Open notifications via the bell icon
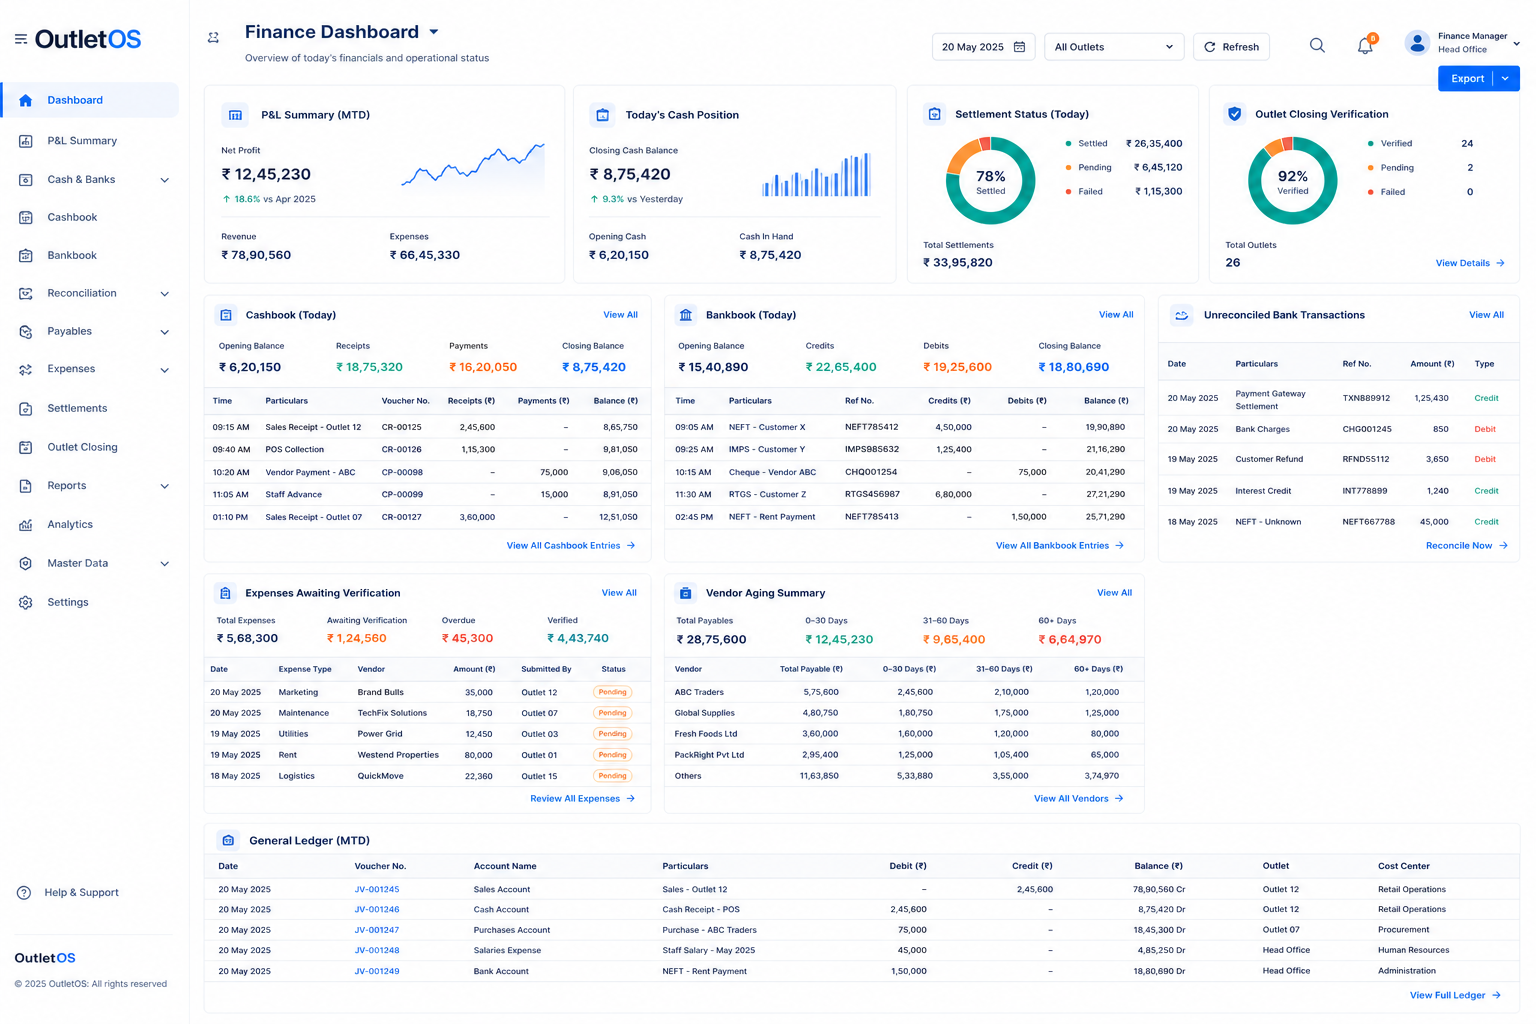 click(1365, 46)
